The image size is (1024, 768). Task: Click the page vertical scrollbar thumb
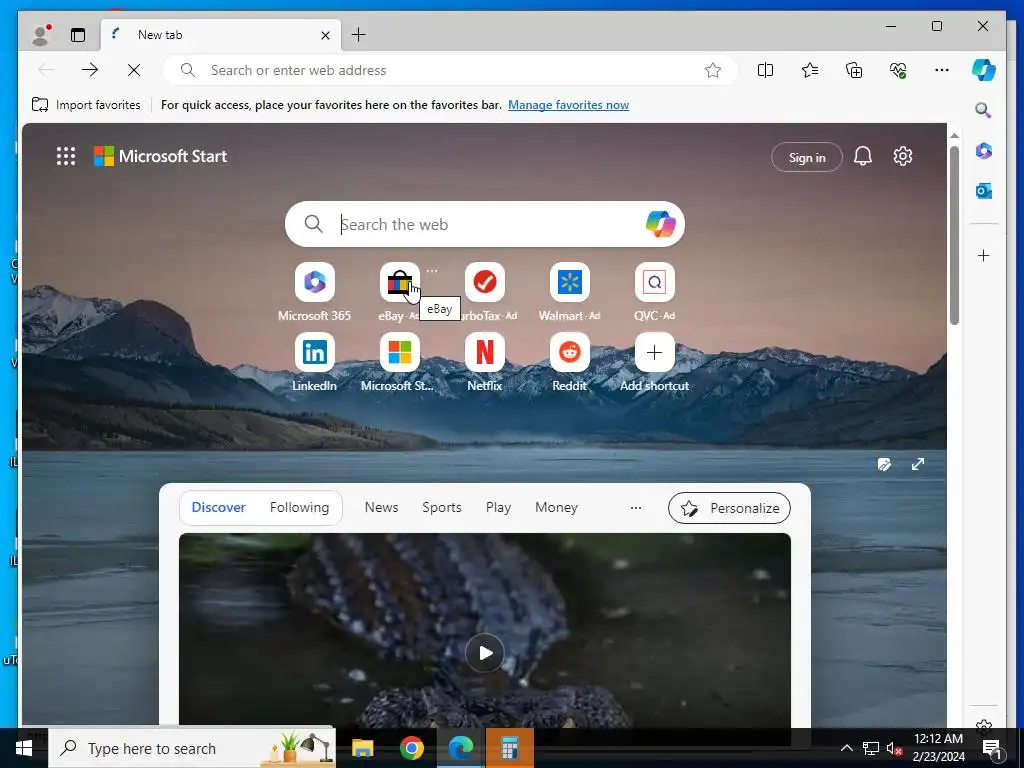(x=954, y=235)
